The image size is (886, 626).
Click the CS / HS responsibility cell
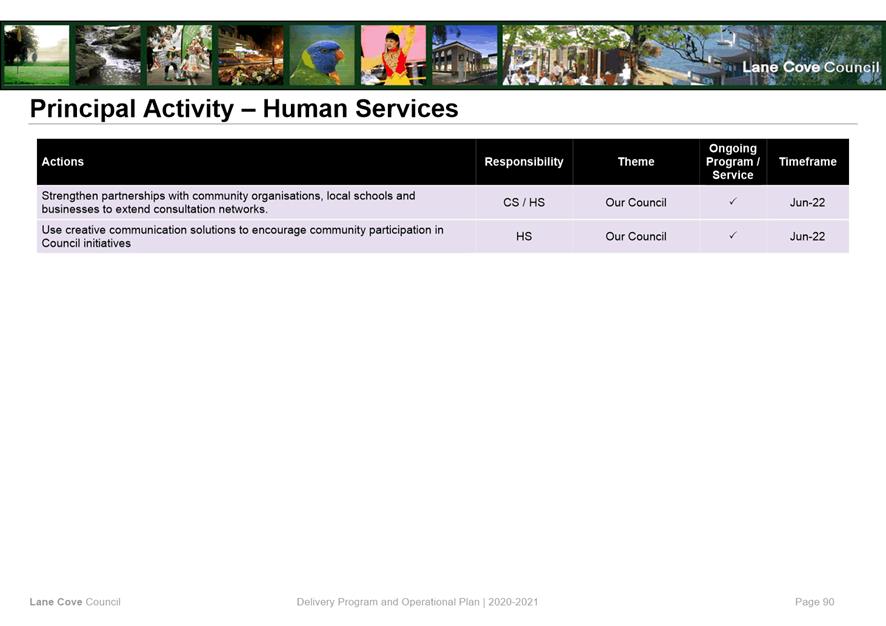[x=524, y=202]
